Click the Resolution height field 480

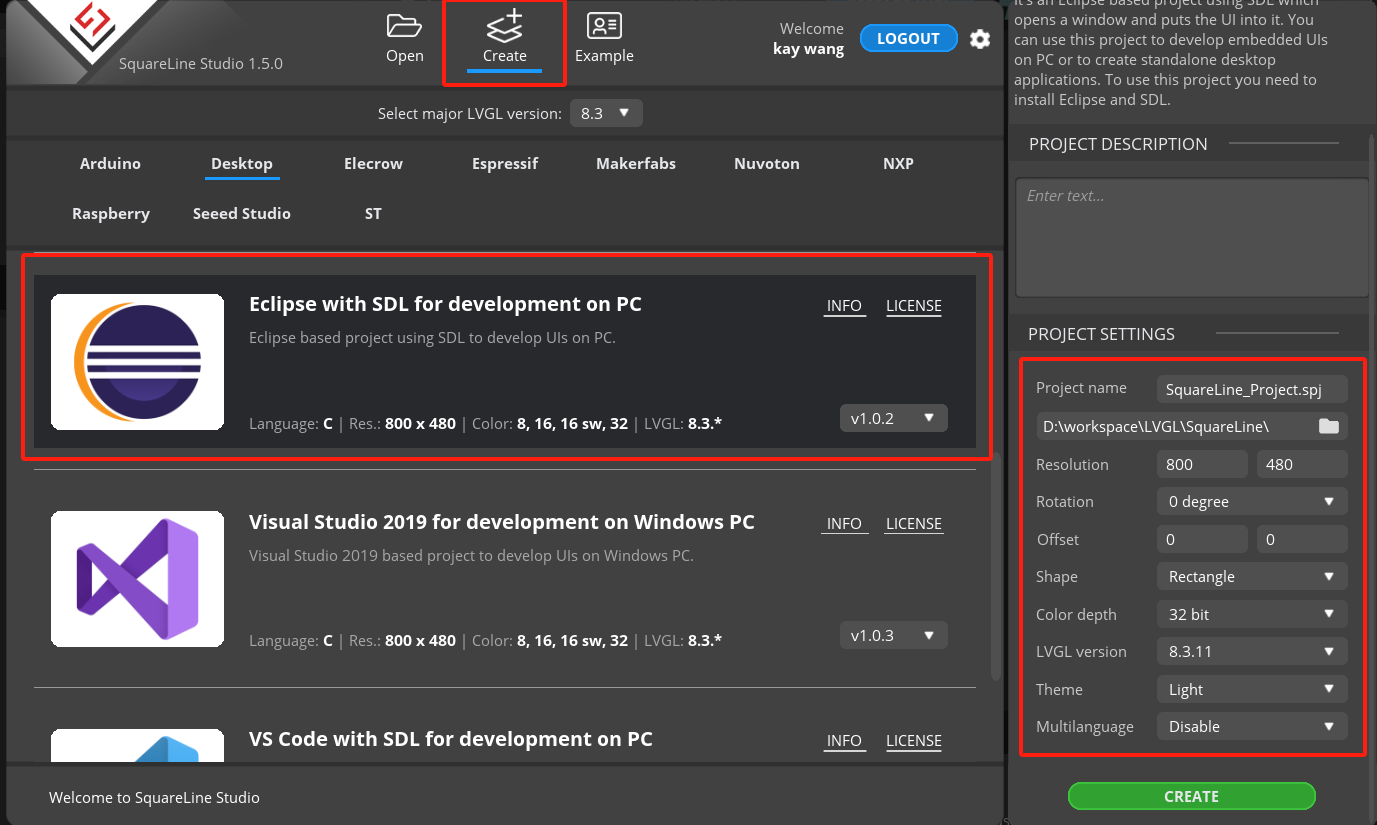1302,464
